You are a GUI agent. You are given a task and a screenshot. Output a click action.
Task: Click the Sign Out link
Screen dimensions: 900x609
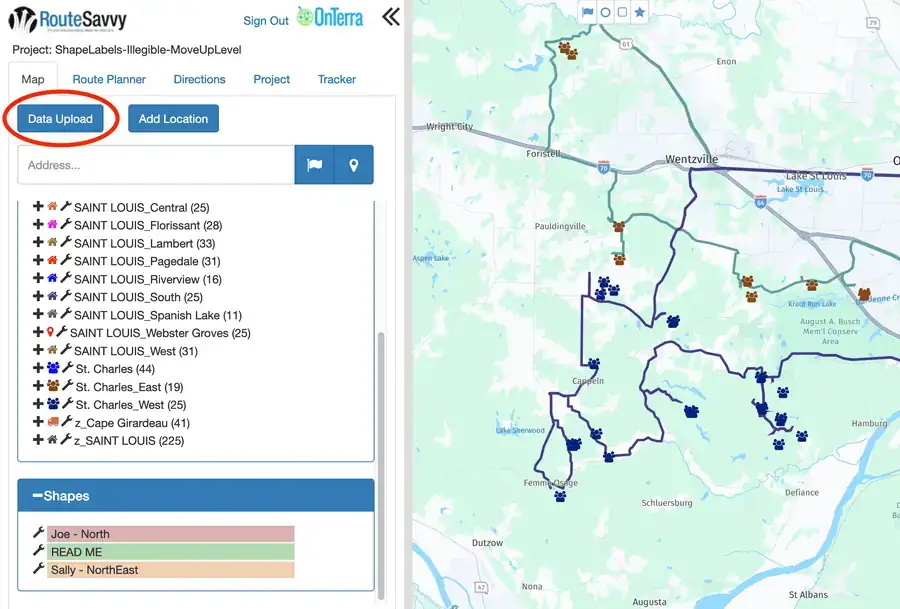pos(266,21)
